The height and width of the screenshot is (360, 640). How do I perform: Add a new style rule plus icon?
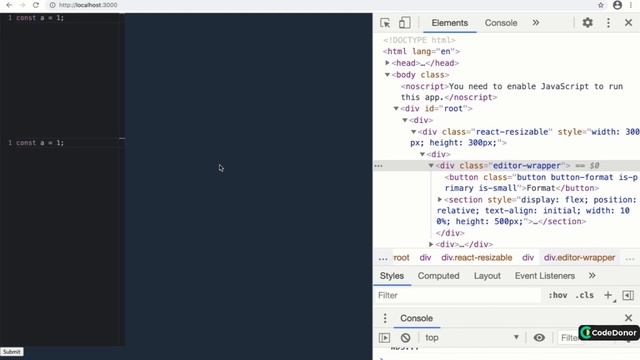point(608,295)
